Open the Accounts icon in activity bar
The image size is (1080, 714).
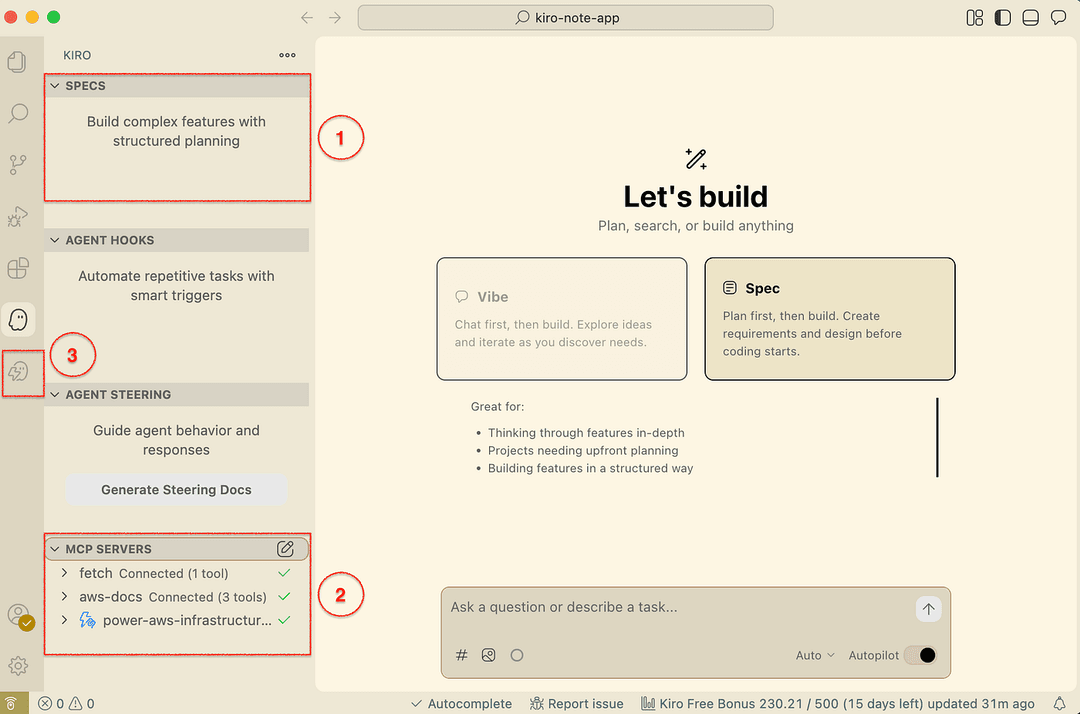pyautogui.click(x=19, y=615)
